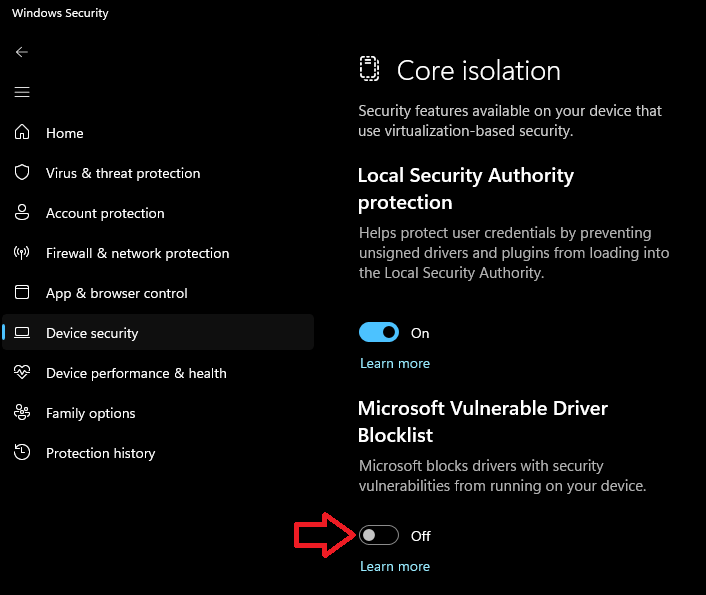The width and height of the screenshot is (706, 595).
Task: Click the Family options people icon
Action: click(x=22, y=412)
